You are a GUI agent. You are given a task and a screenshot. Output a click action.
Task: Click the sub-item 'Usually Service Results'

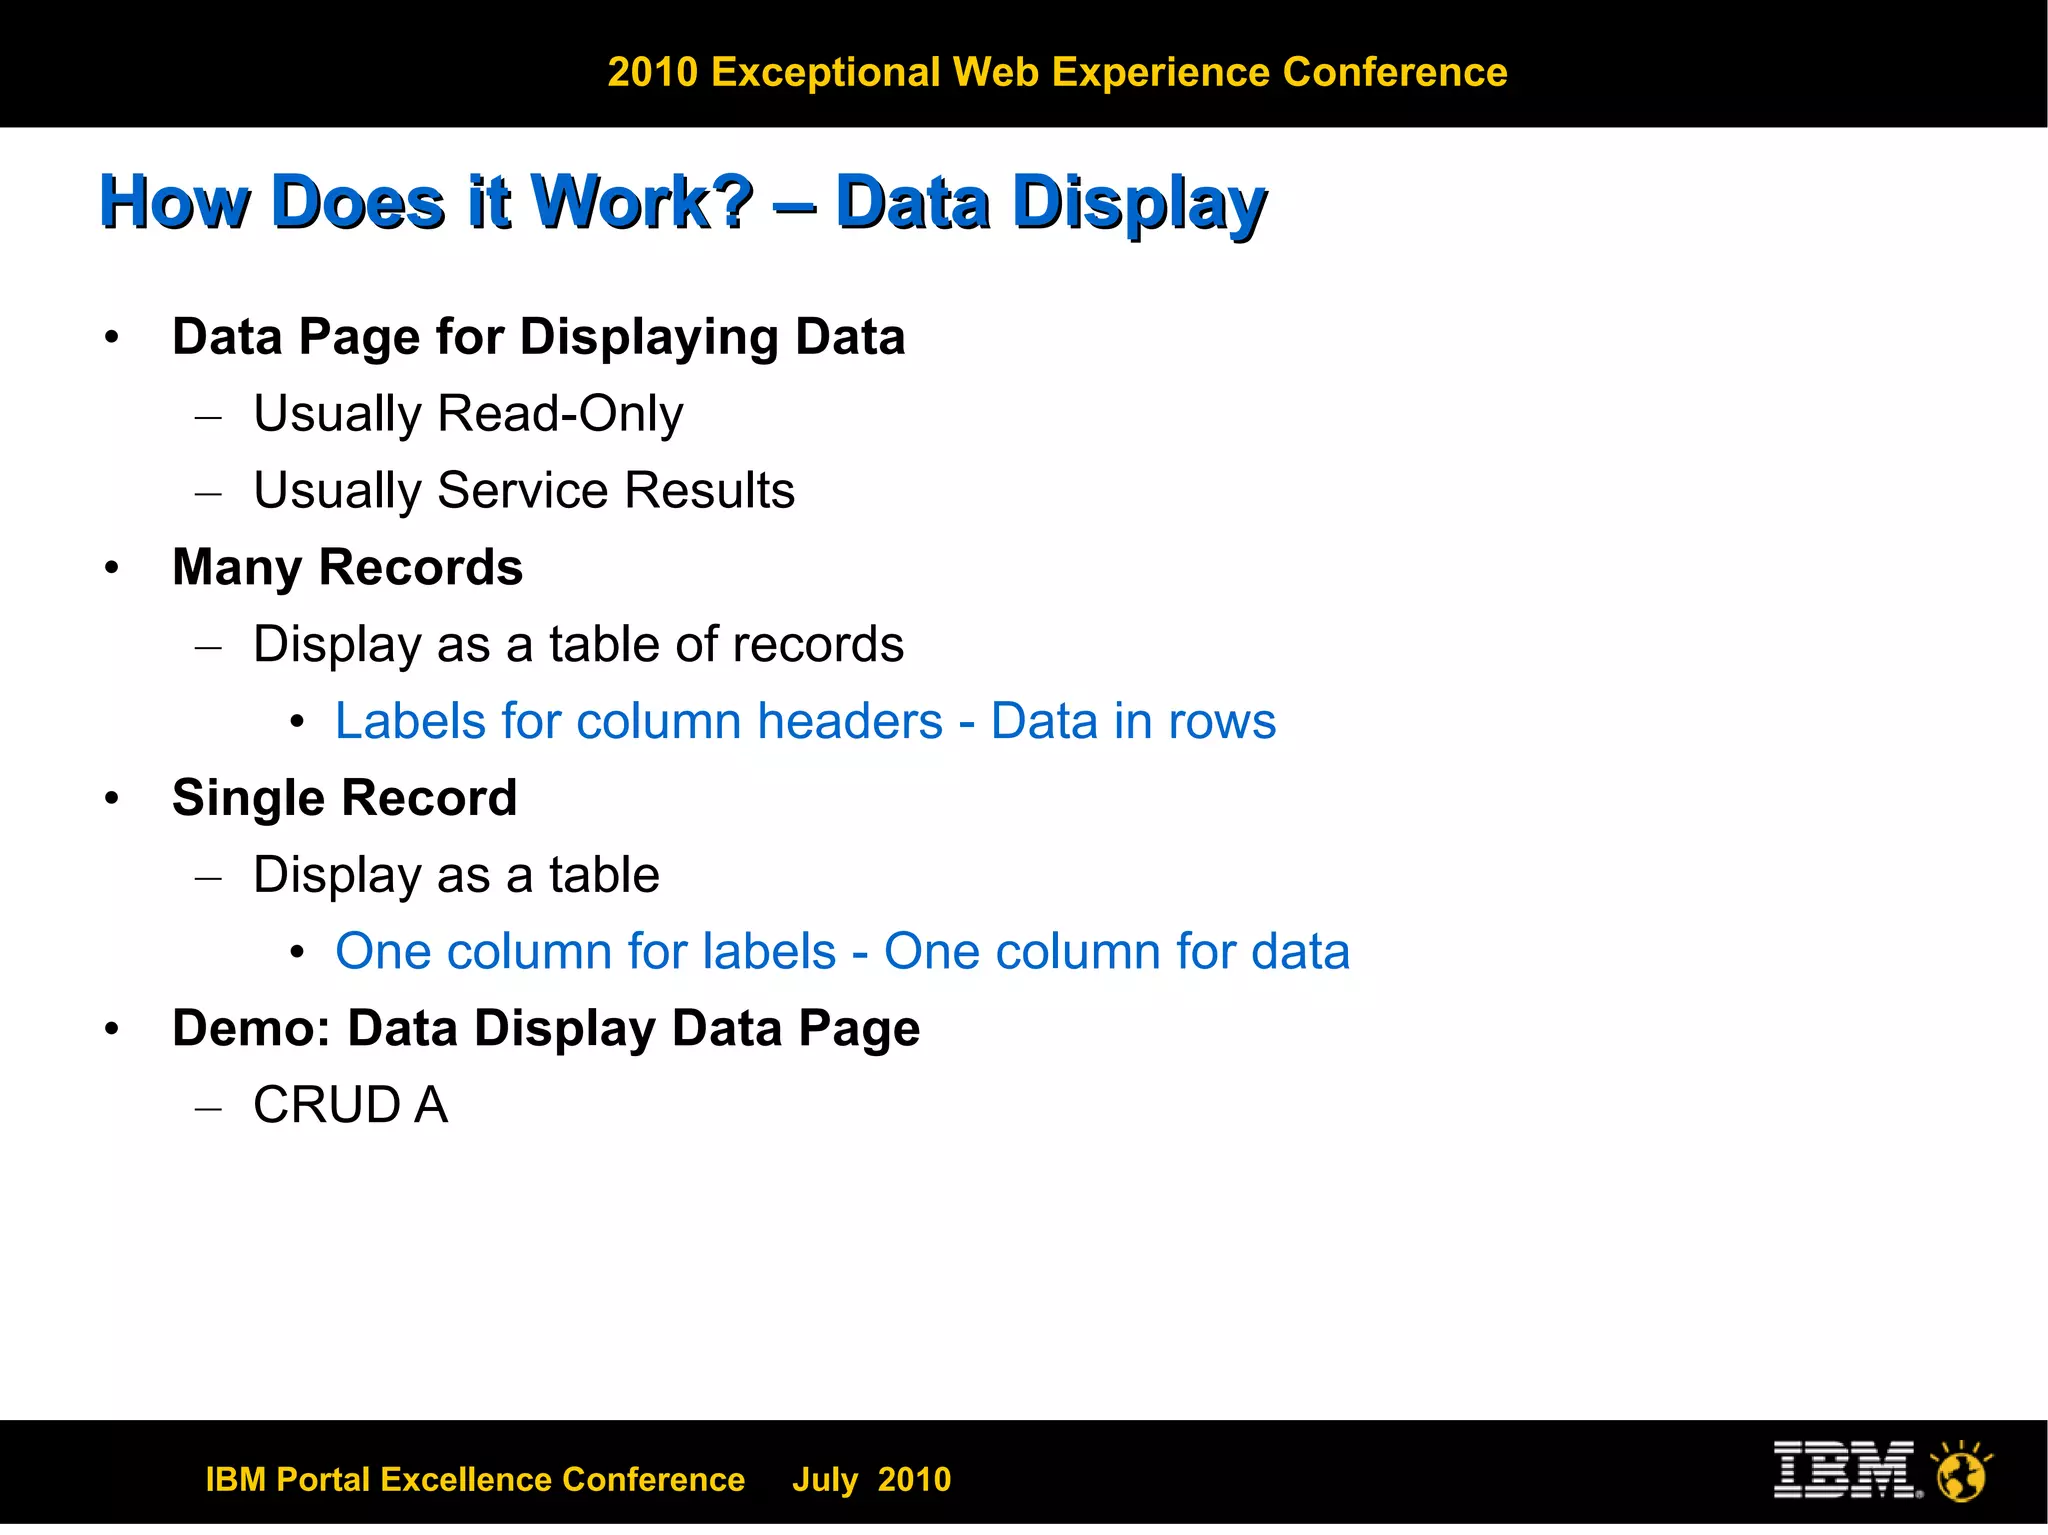[x=524, y=491]
